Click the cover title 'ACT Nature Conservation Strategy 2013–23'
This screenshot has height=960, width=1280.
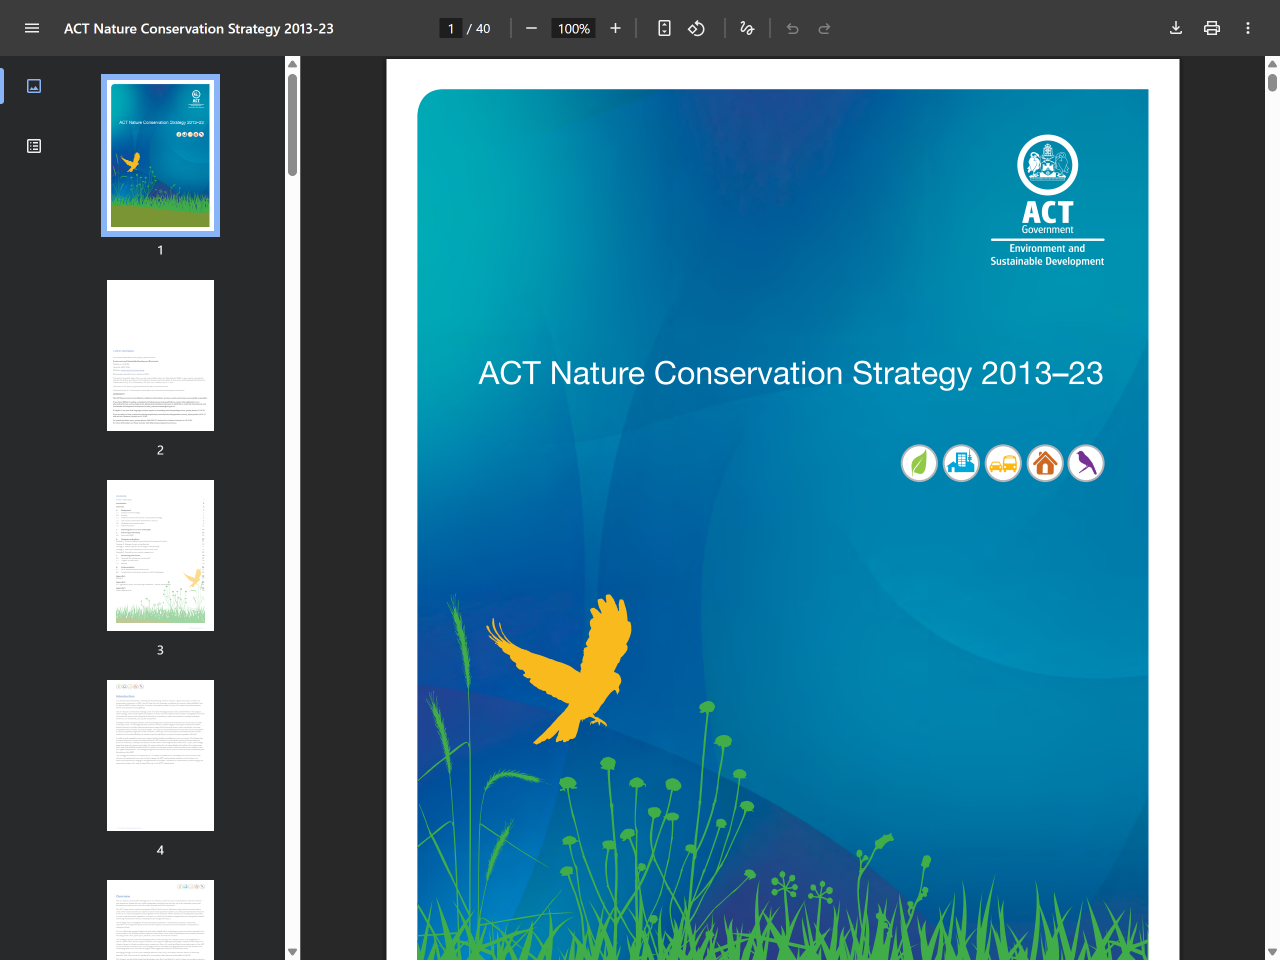click(790, 373)
